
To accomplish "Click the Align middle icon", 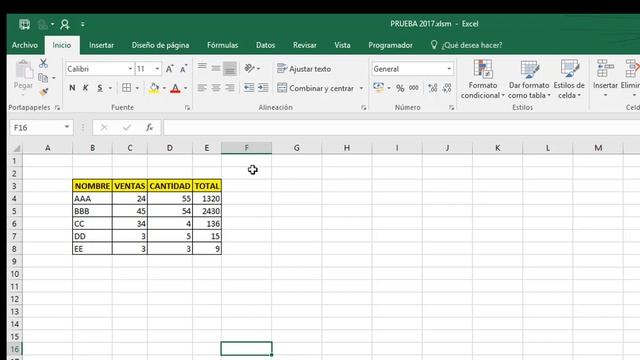I will (x=216, y=68).
